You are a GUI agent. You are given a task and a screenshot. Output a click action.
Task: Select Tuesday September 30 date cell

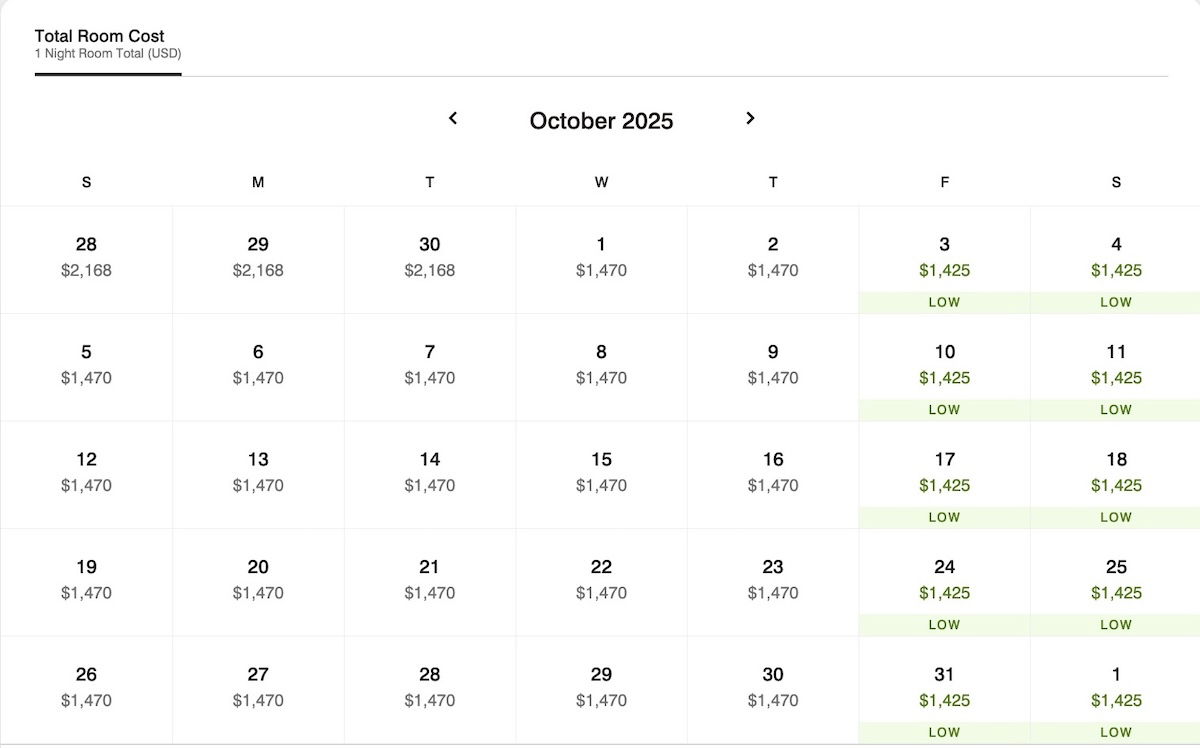[x=430, y=260]
